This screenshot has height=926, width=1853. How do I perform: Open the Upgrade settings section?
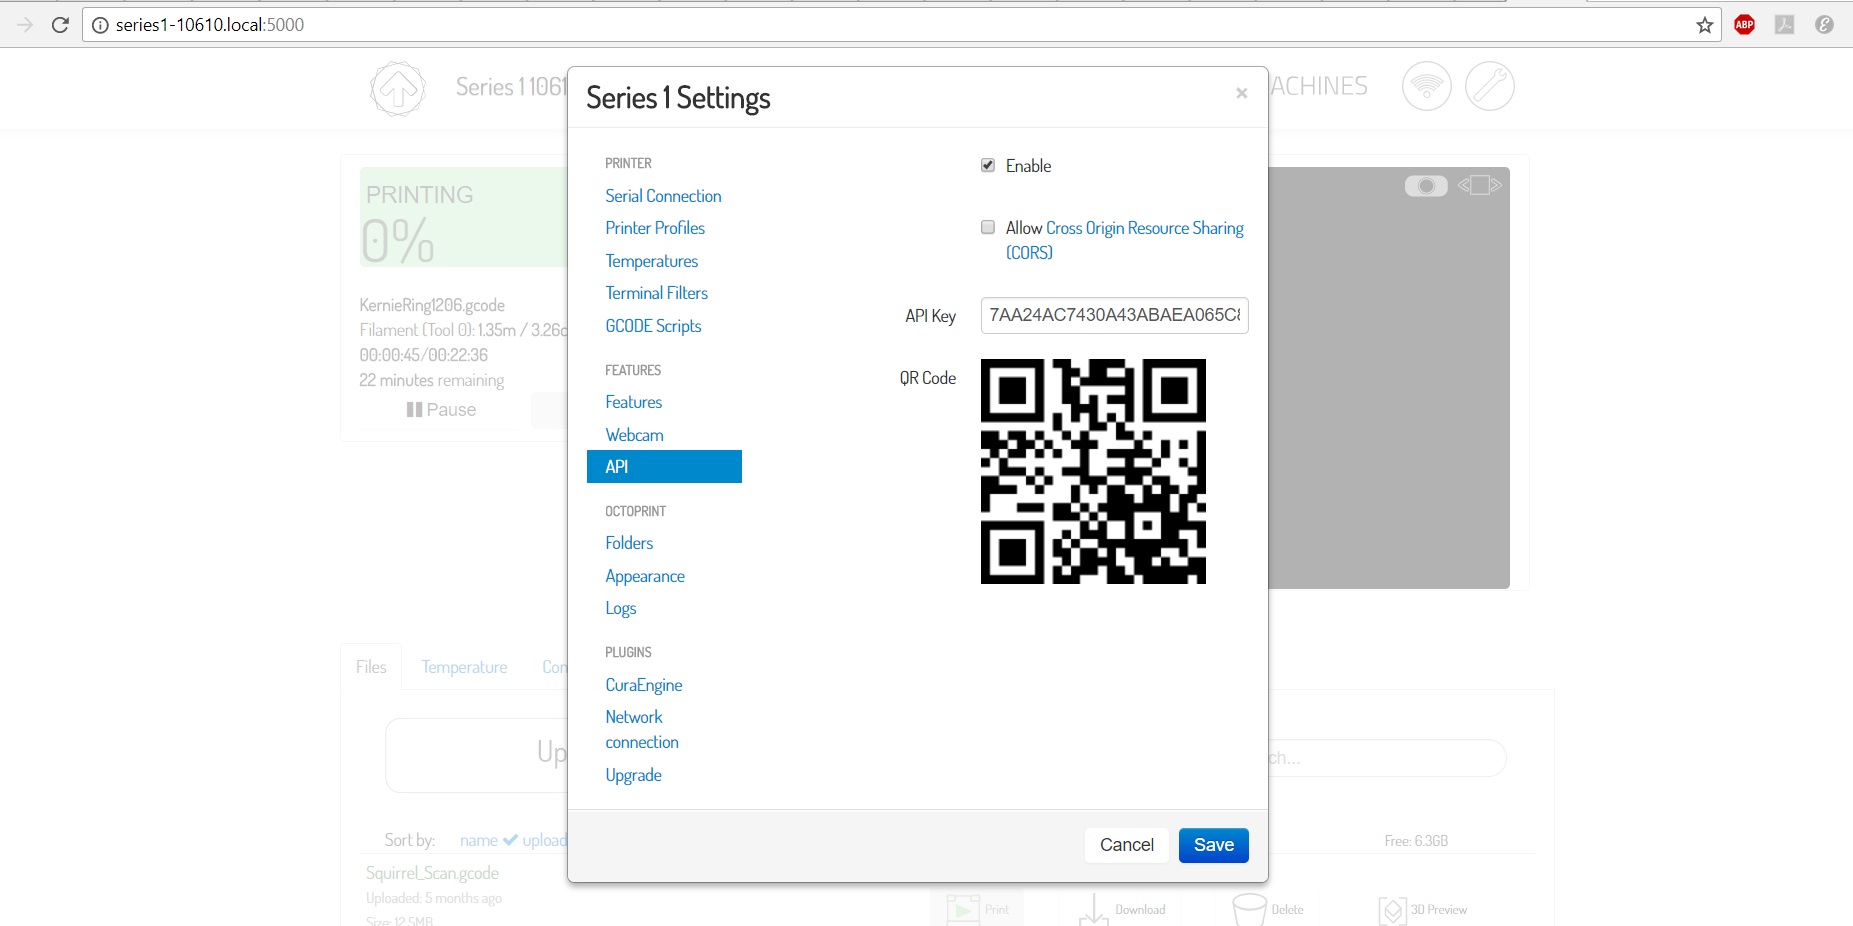click(x=633, y=774)
